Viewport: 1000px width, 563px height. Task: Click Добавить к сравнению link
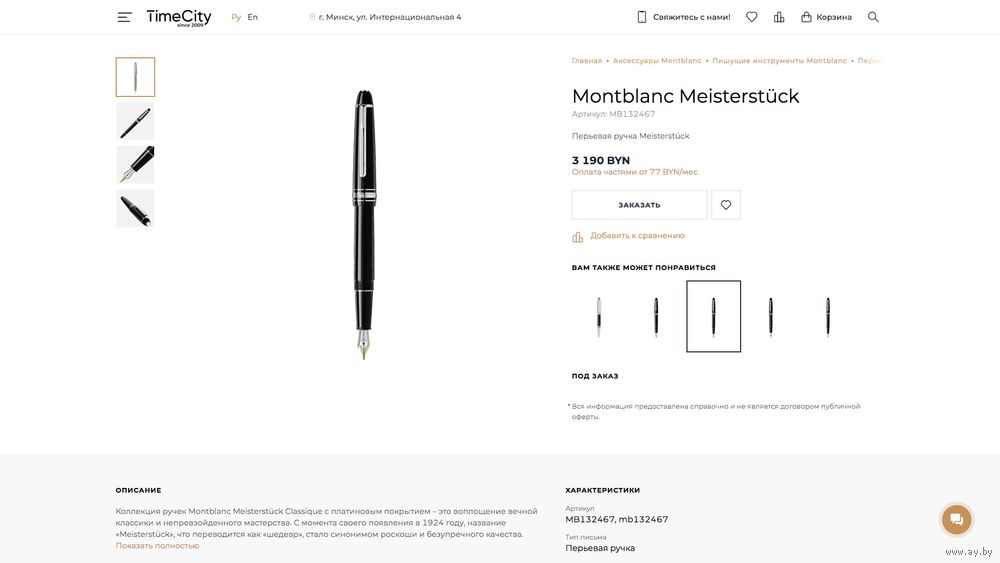tap(637, 236)
